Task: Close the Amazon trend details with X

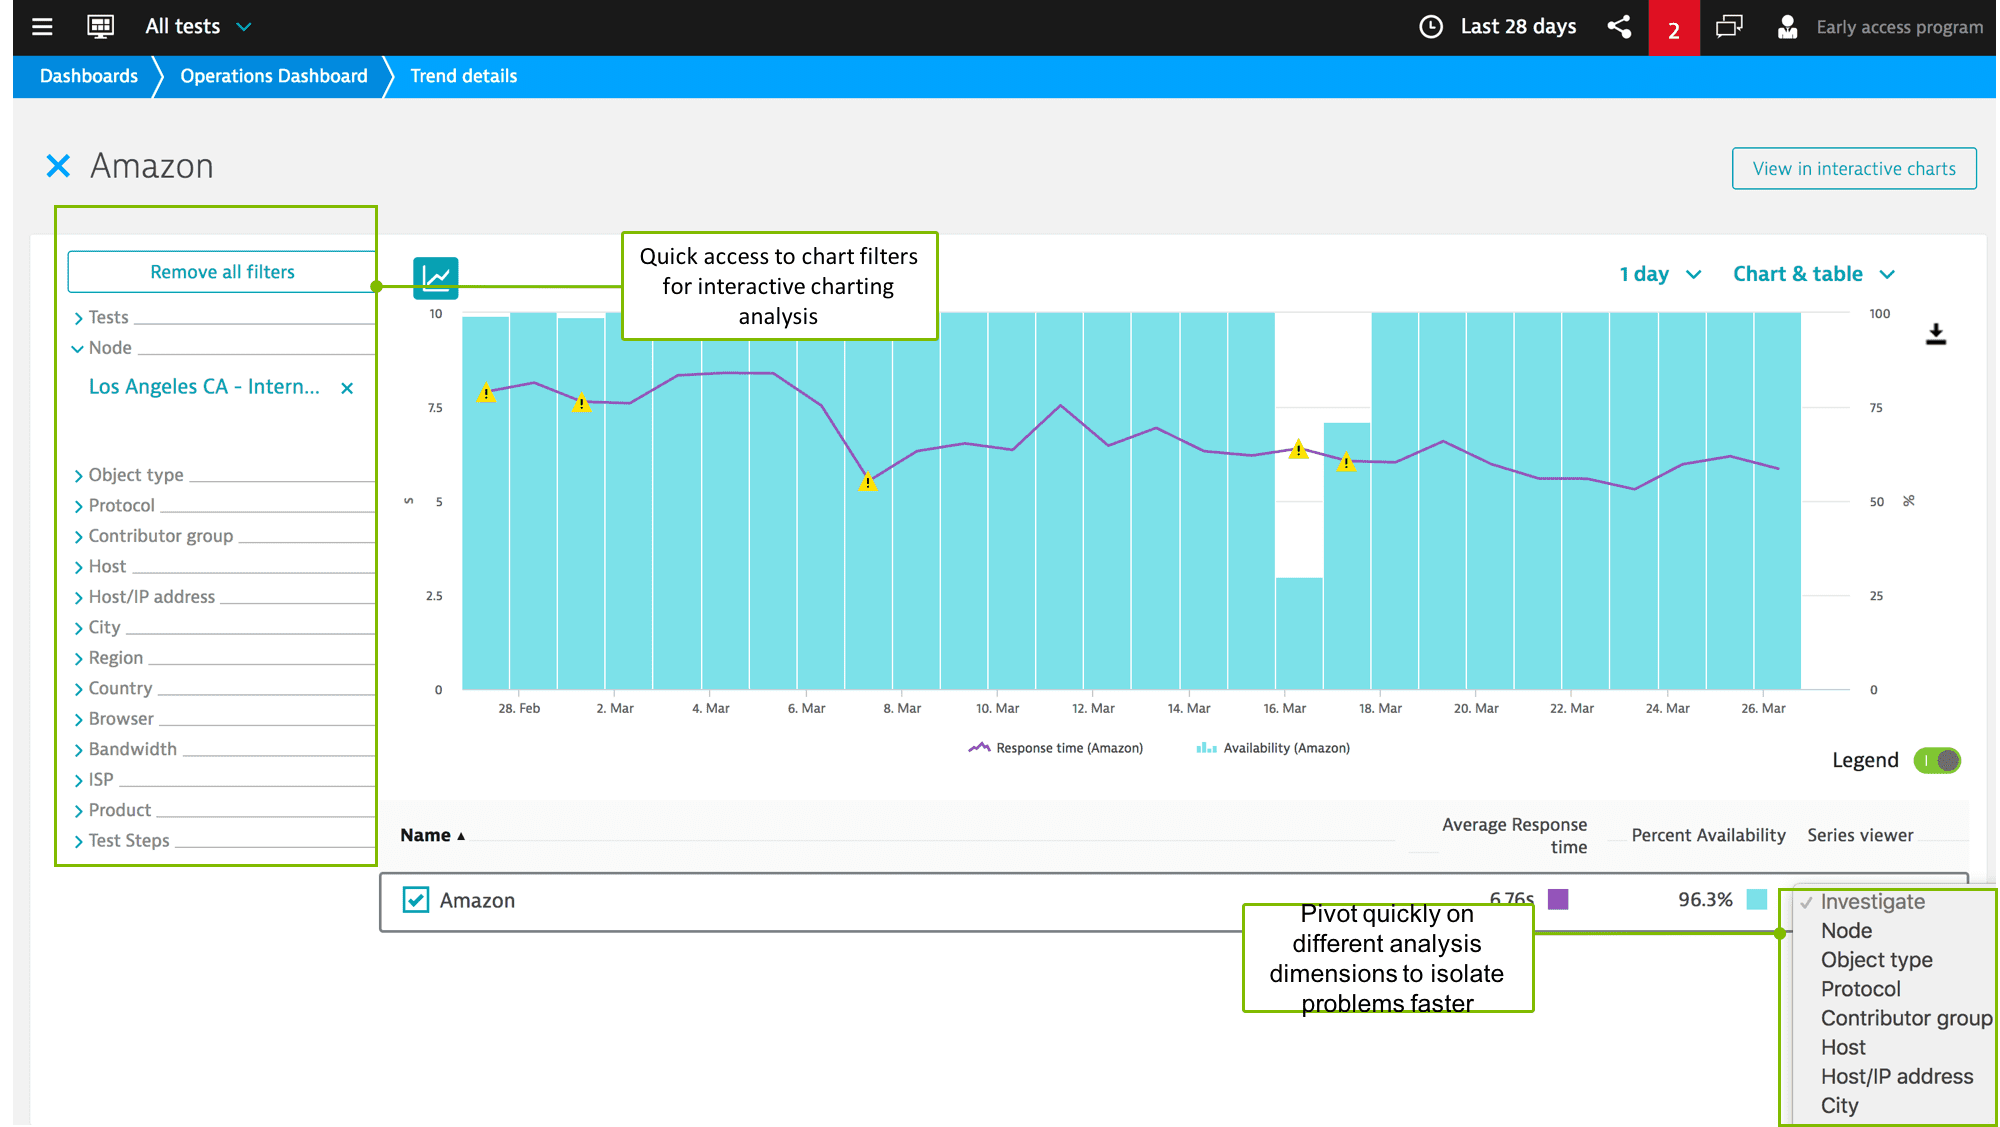Action: point(58,166)
